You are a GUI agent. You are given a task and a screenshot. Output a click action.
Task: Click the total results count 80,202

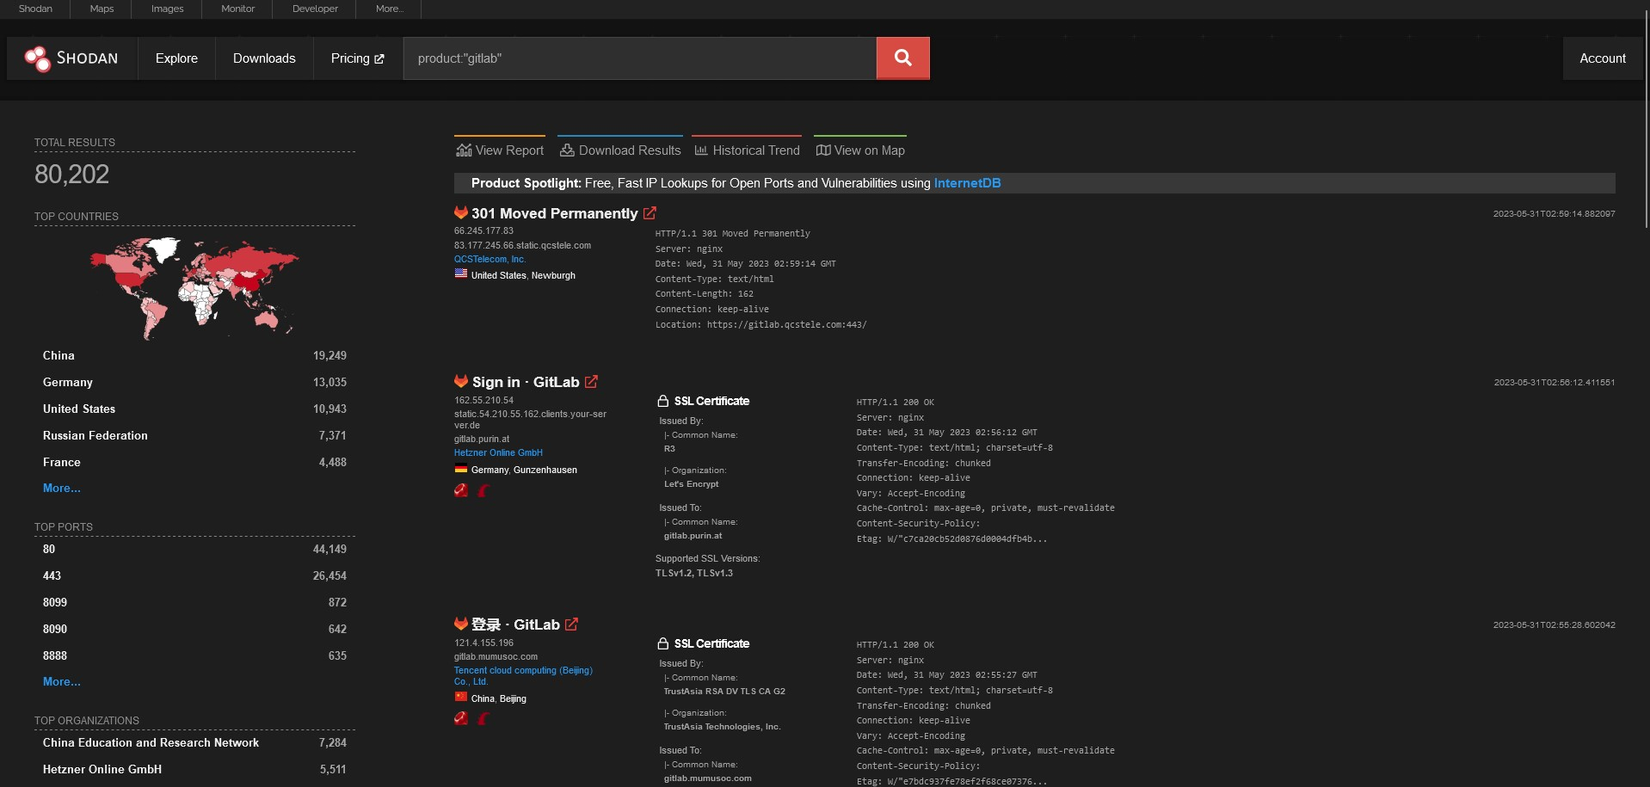coord(72,174)
